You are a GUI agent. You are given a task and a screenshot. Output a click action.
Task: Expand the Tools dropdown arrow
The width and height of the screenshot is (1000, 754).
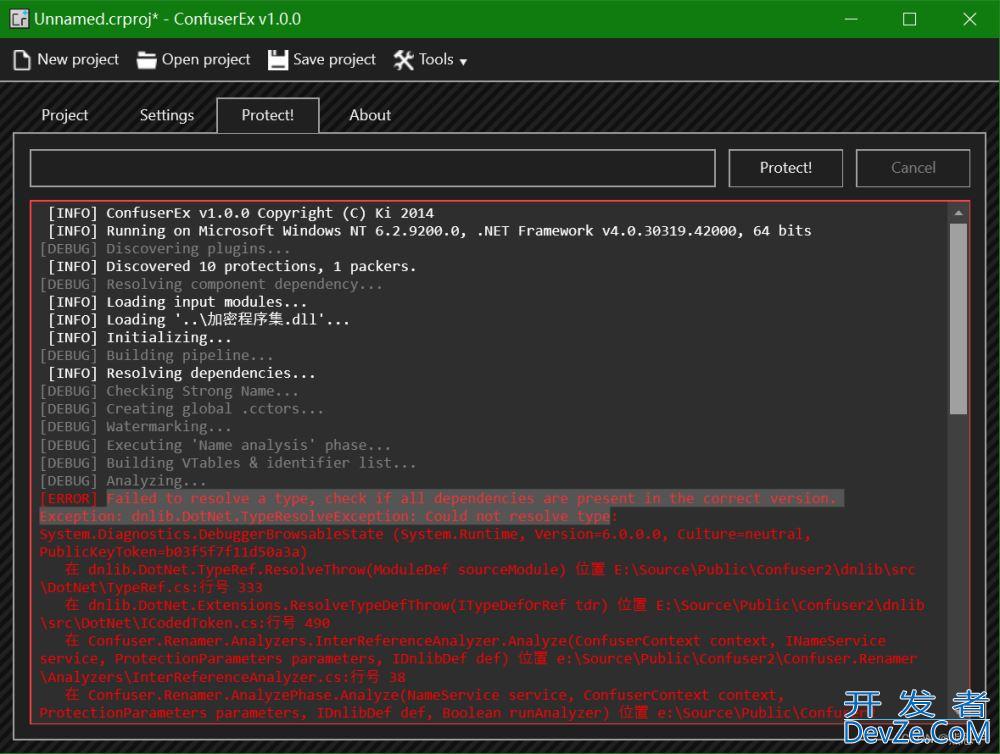463,62
